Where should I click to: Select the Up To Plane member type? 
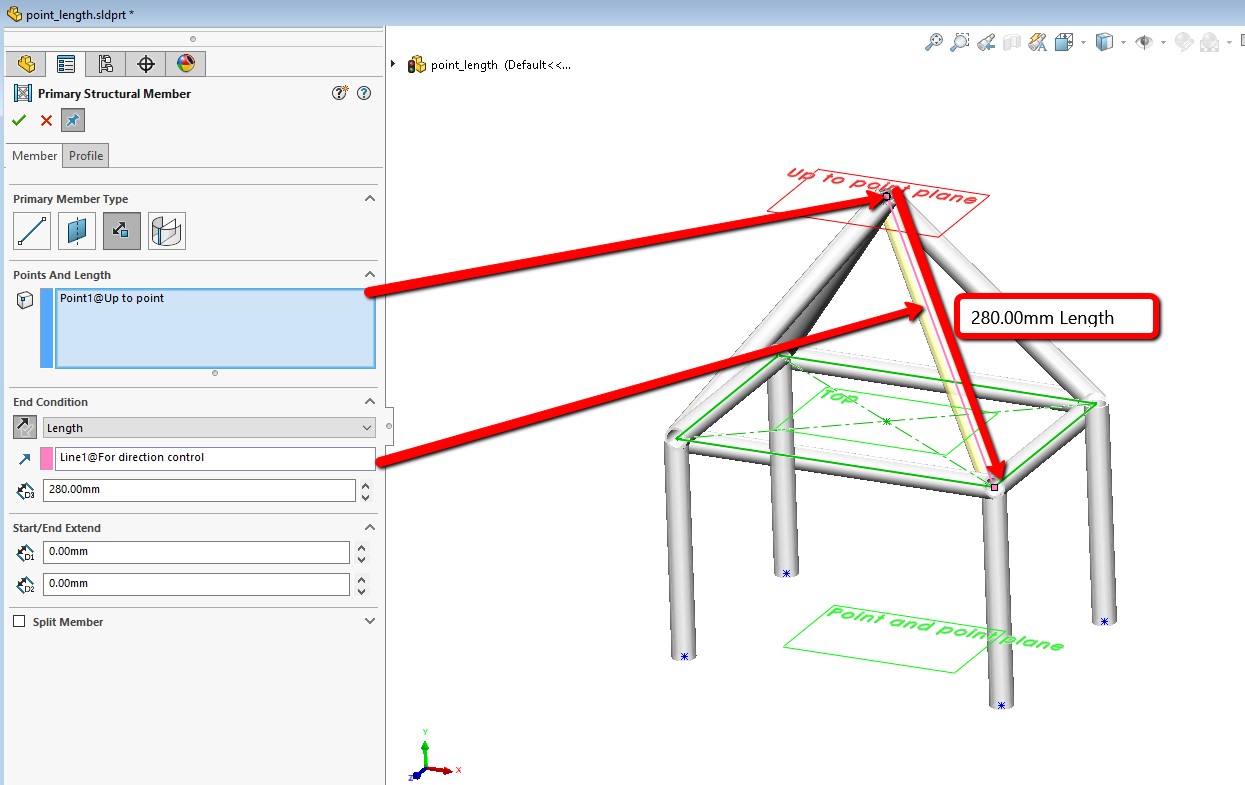tap(76, 231)
